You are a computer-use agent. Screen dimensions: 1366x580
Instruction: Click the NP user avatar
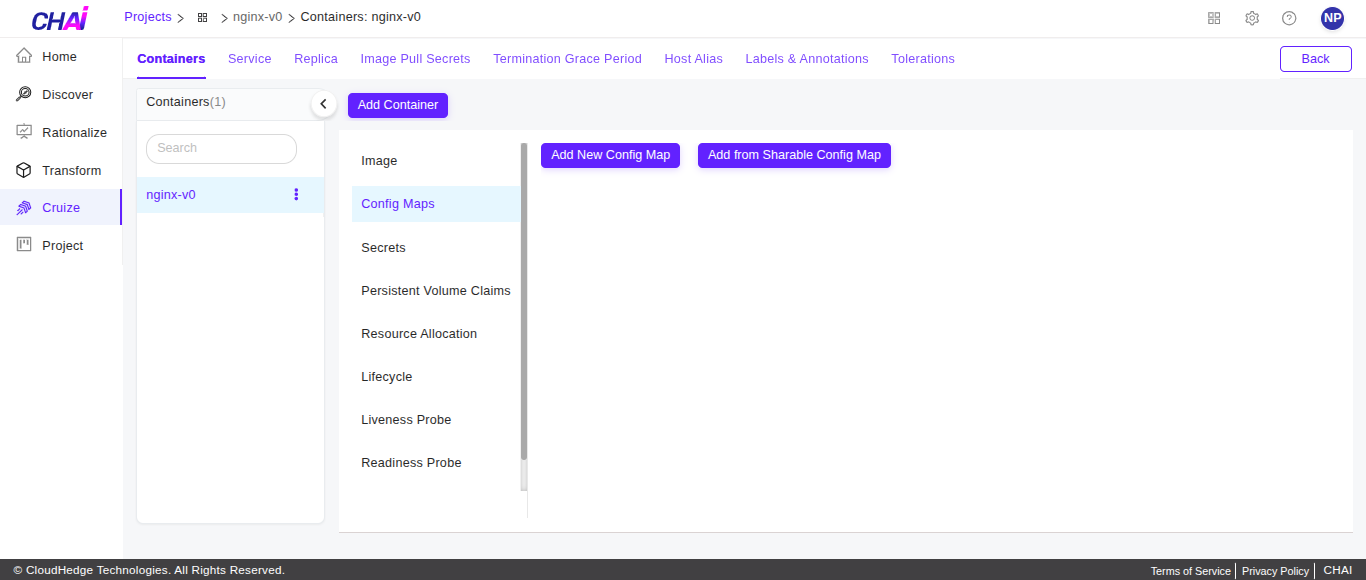[1331, 17]
